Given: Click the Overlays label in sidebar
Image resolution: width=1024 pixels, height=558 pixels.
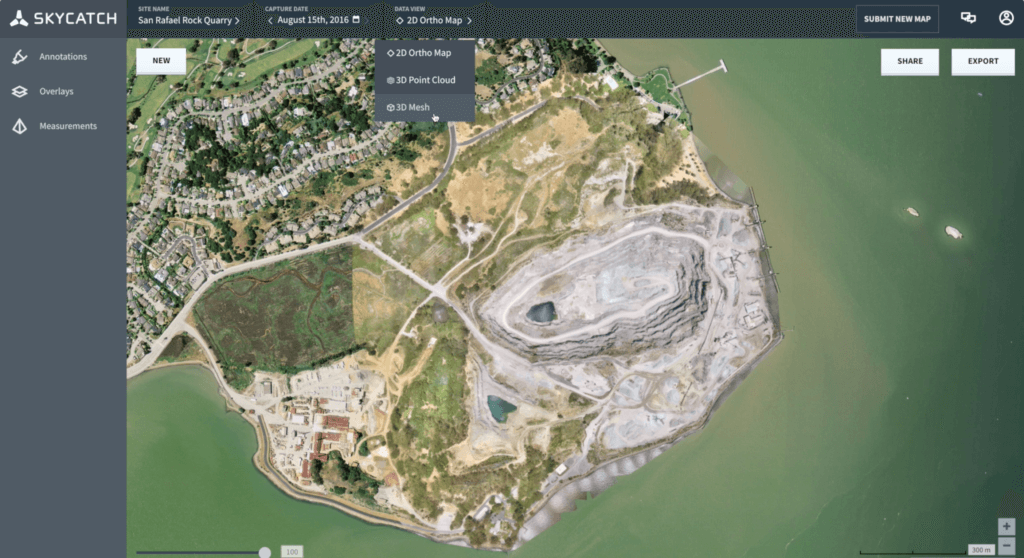Looking at the screenshot, I should tap(56, 91).
